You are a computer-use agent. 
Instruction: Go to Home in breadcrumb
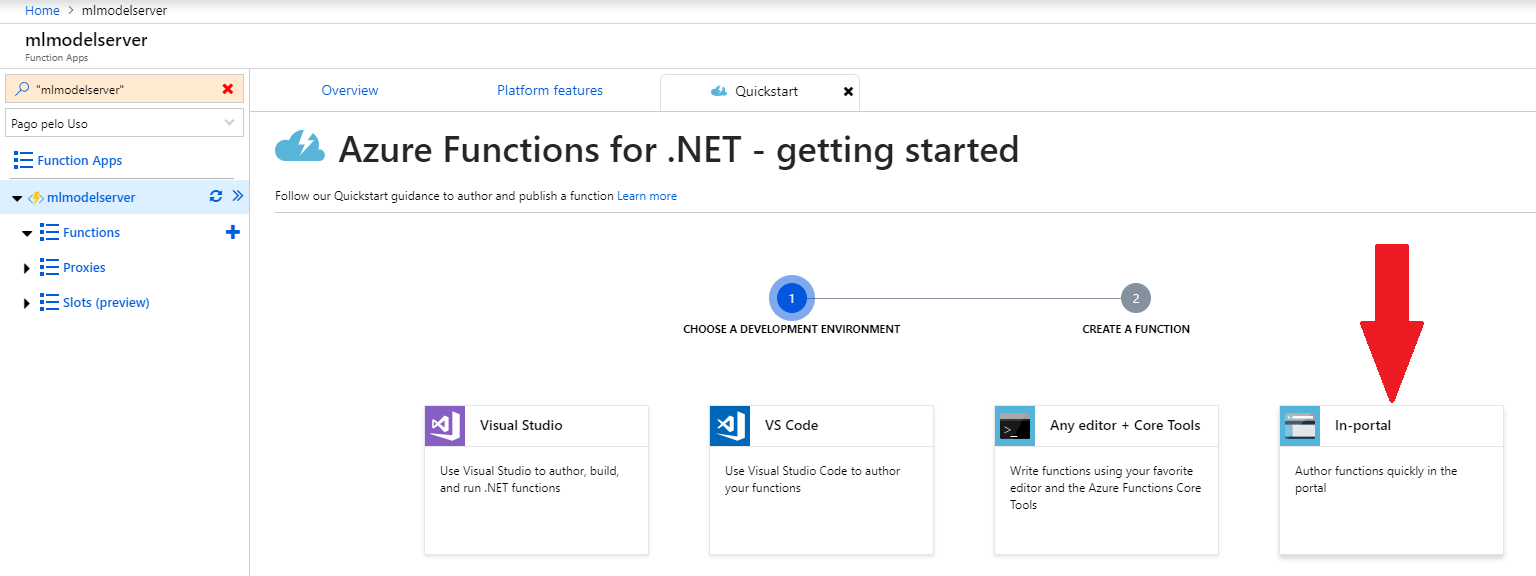pos(41,10)
